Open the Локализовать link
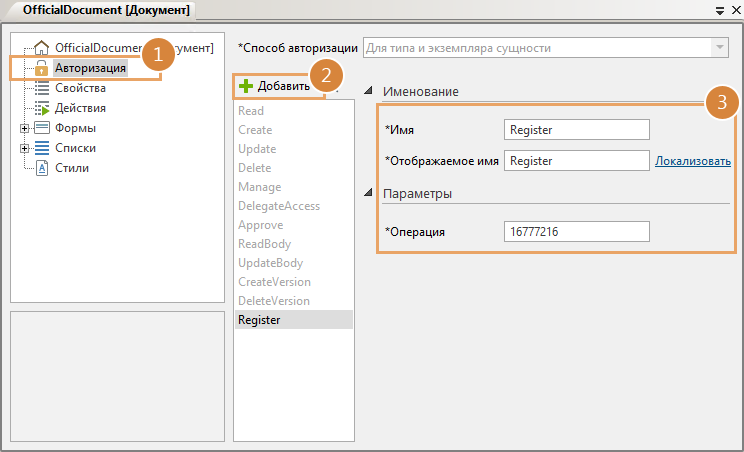This screenshot has width=744, height=452. (692, 161)
